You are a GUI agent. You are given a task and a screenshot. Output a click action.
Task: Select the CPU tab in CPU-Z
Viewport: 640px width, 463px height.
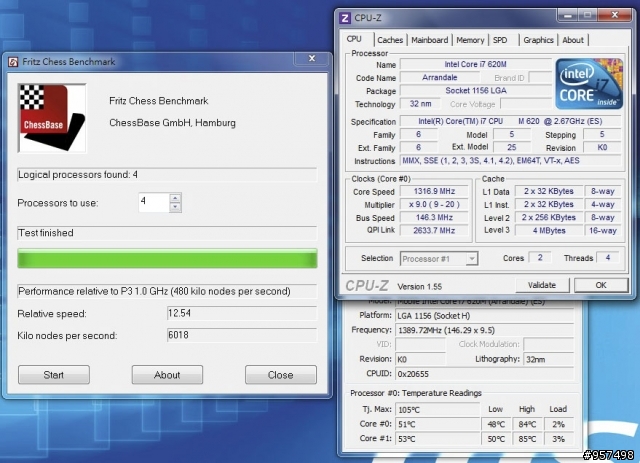[354, 39]
